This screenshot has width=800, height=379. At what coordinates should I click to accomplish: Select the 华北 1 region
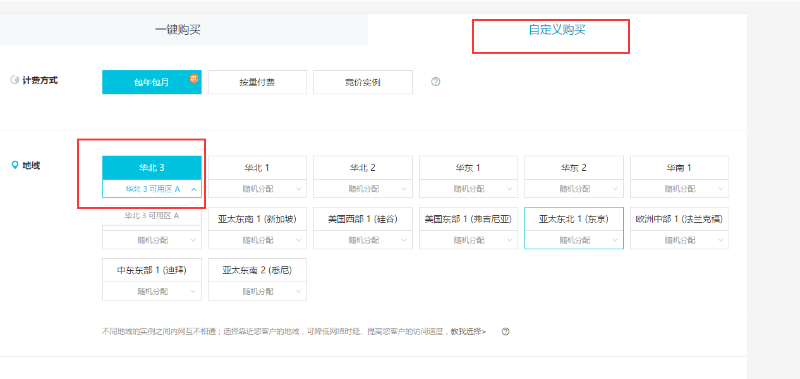pyautogui.click(x=257, y=167)
